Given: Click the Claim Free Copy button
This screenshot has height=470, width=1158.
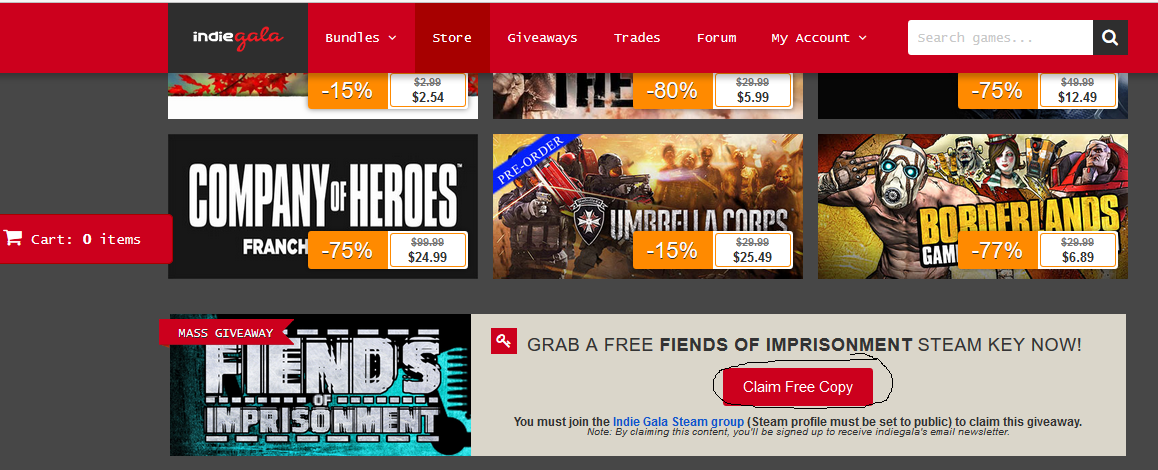Looking at the screenshot, I should coord(798,386).
